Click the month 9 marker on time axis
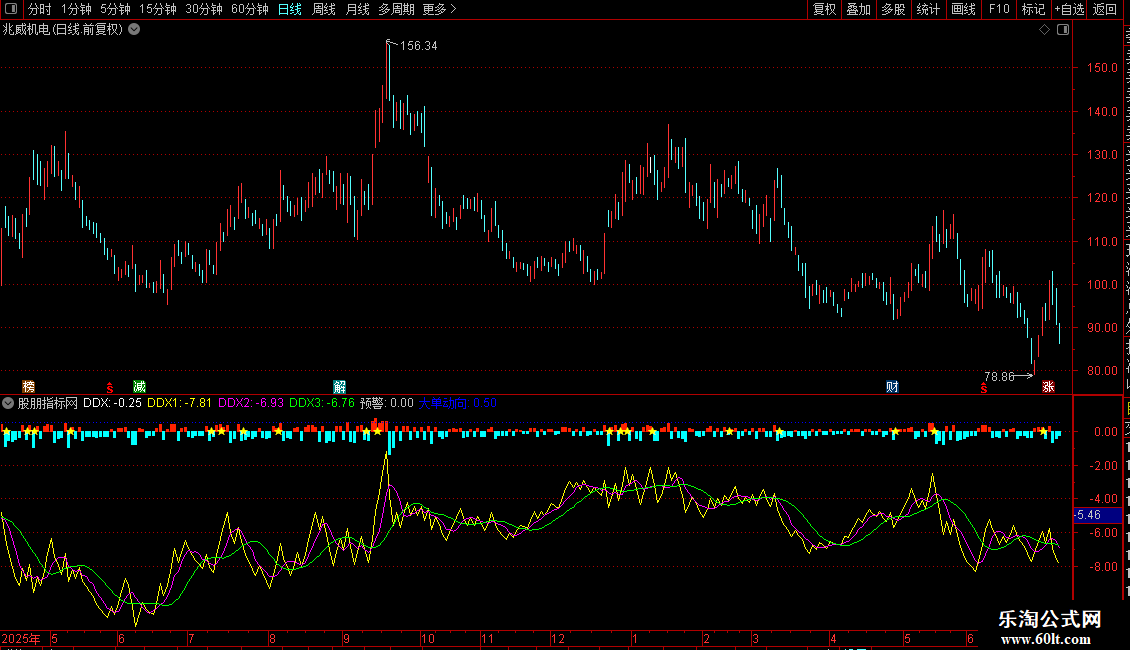Viewport: 1130px width, 650px height. [347, 638]
